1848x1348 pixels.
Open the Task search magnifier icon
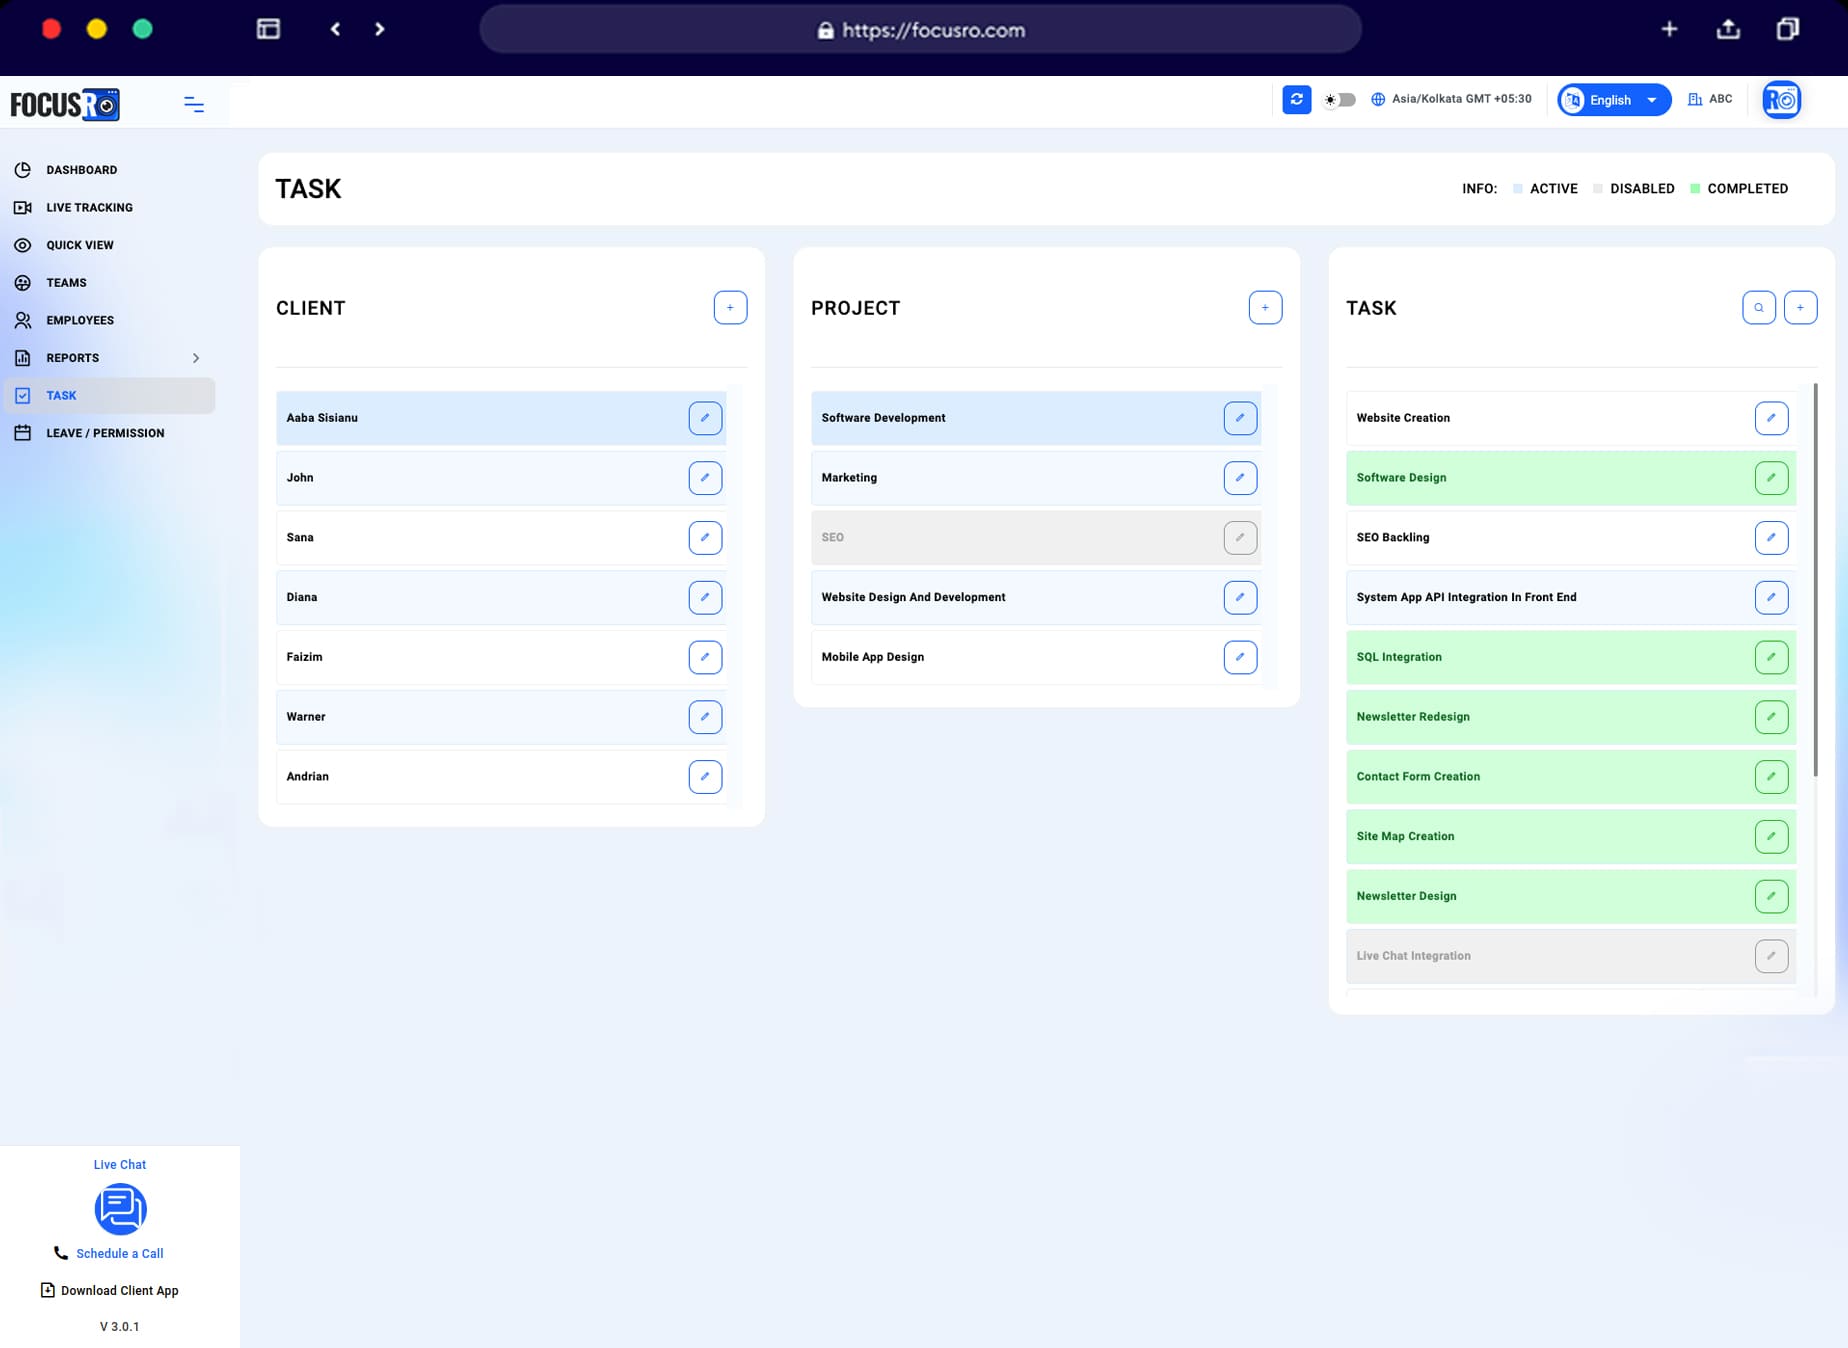tap(1759, 307)
